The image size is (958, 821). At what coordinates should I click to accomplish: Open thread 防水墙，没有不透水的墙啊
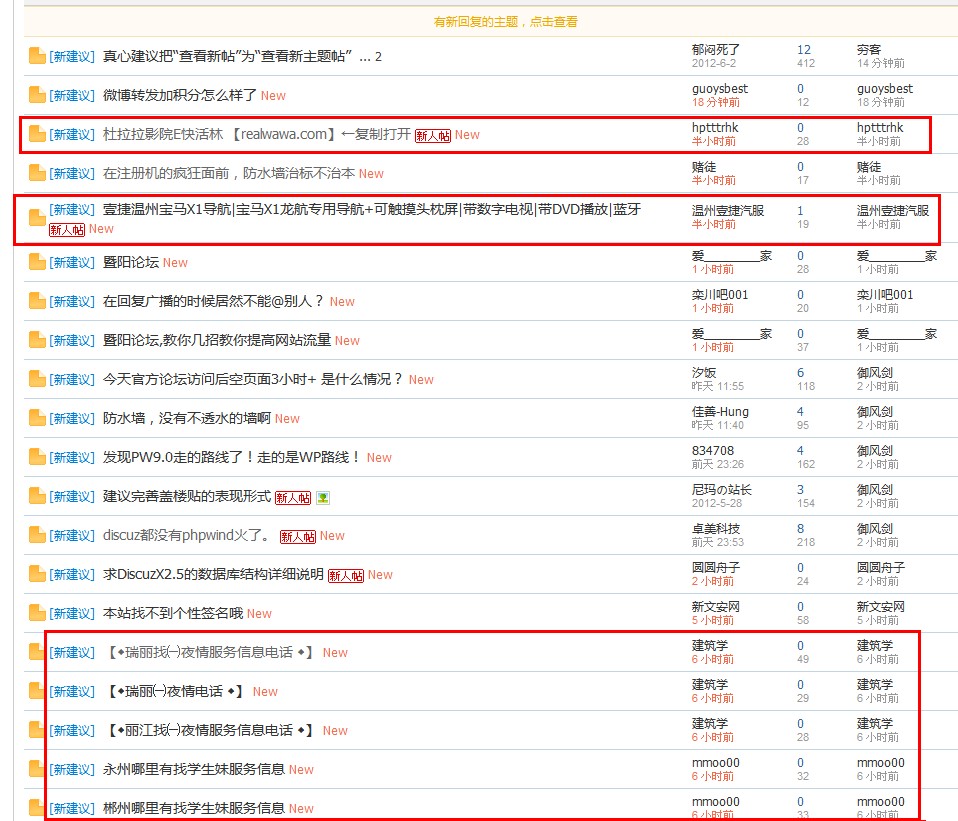pos(186,418)
